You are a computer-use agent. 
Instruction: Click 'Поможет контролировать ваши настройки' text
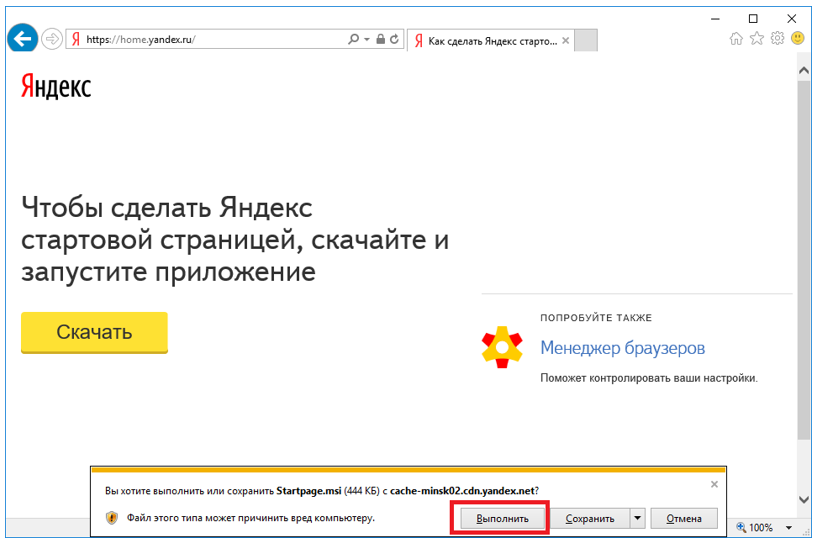(649, 378)
